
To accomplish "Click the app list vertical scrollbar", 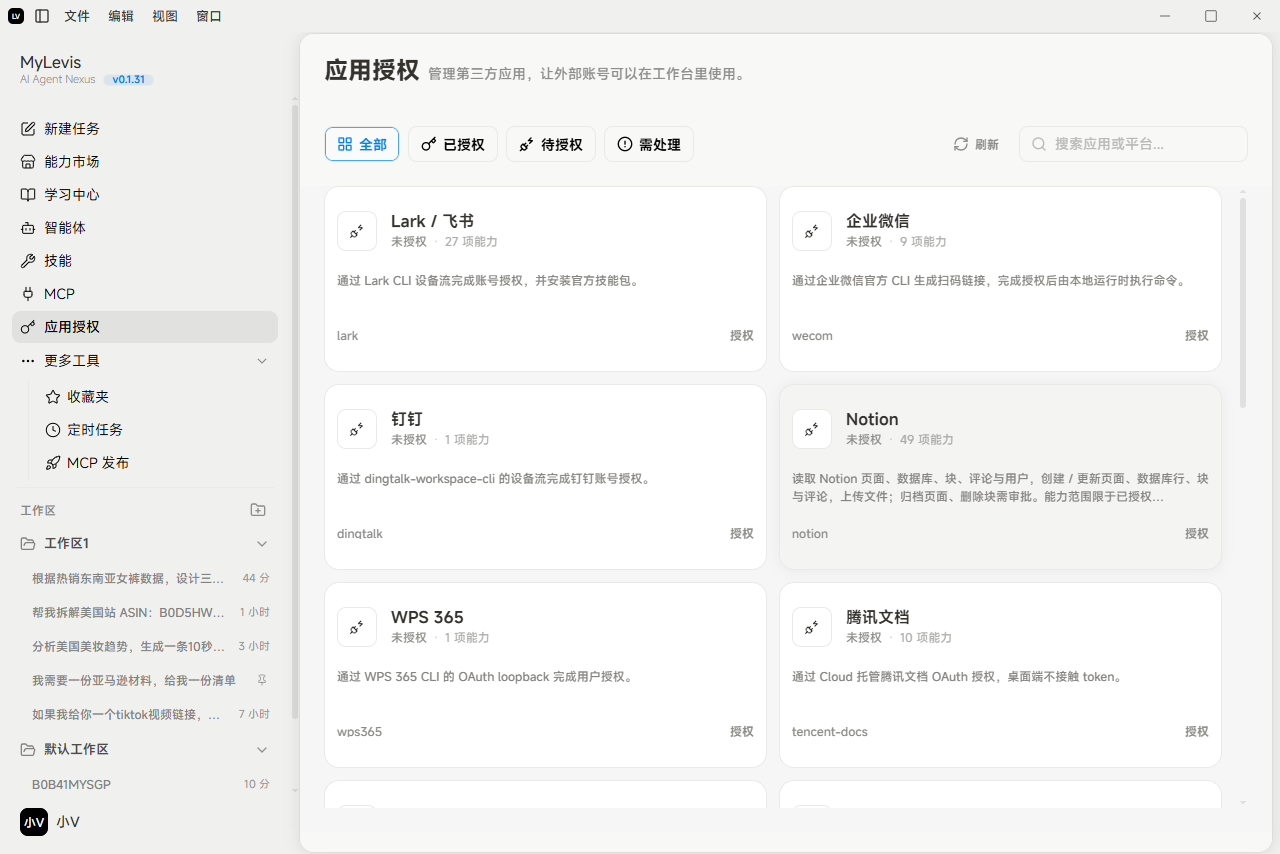I will 1243,302.
